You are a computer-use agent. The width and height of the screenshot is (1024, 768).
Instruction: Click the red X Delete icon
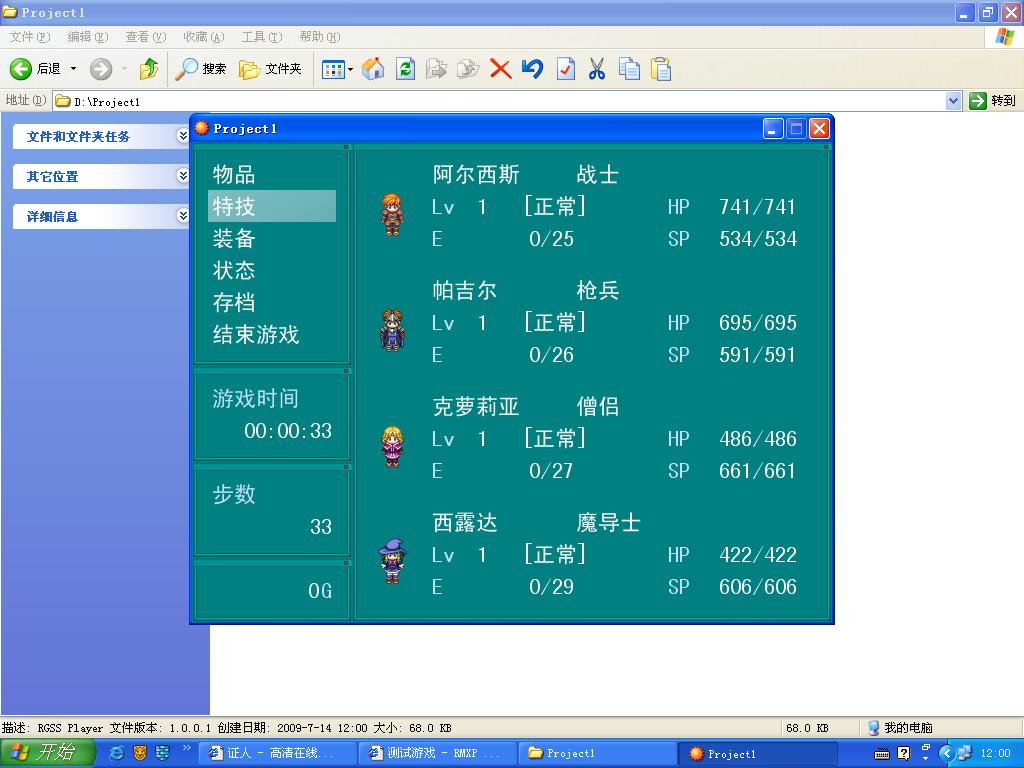click(500, 69)
